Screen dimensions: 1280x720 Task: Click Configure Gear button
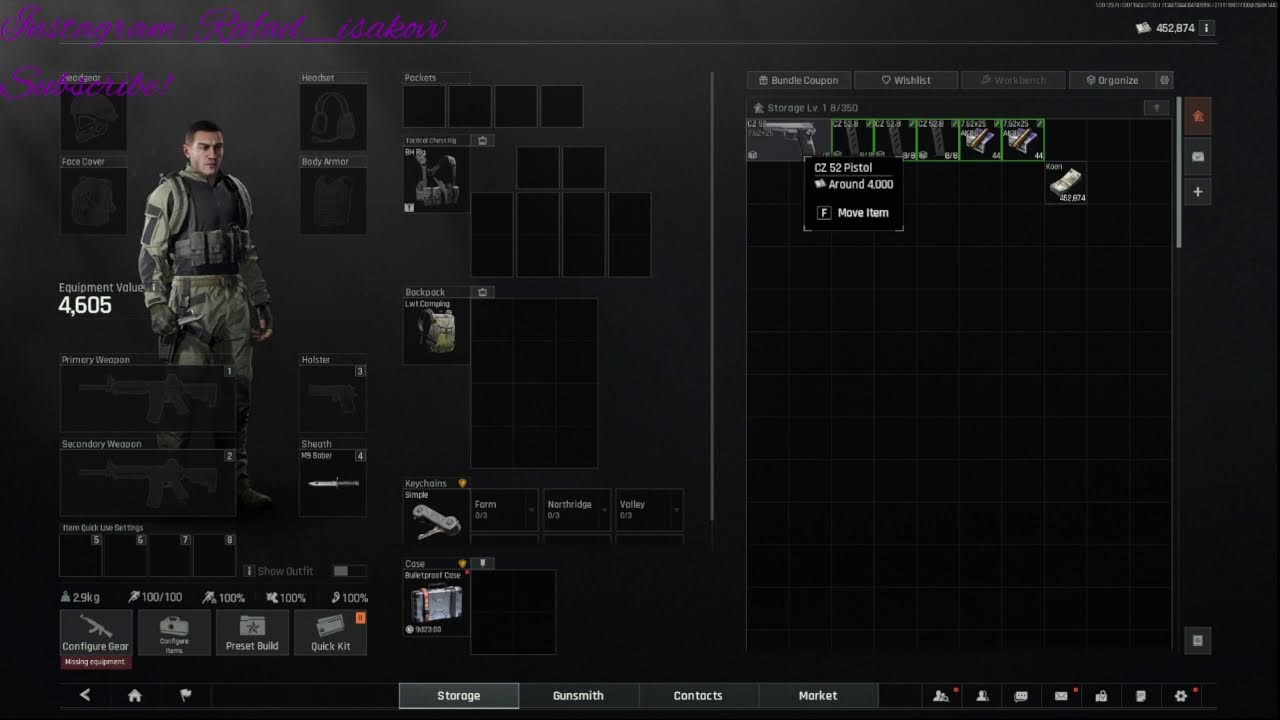point(96,633)
